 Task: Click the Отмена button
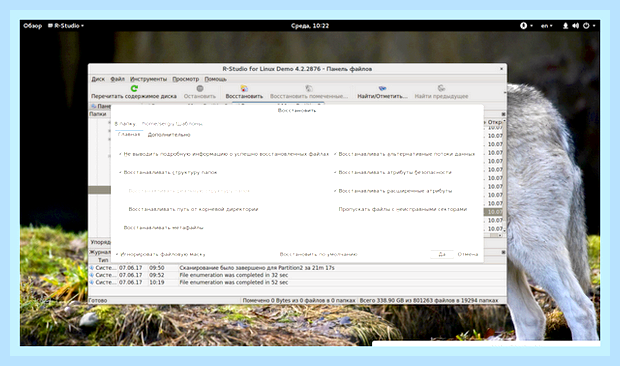pos(468,254)
